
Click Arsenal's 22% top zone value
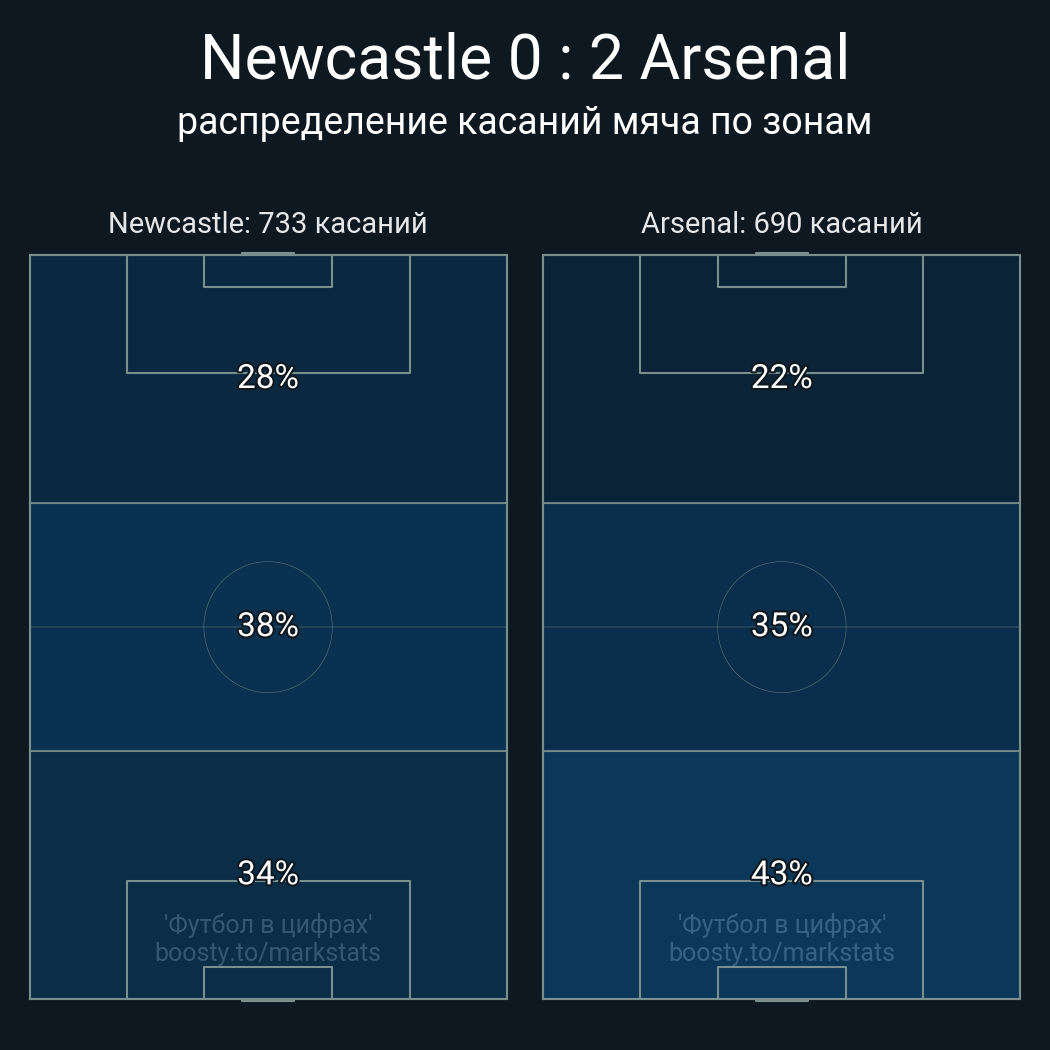click(x=781, y=377)
